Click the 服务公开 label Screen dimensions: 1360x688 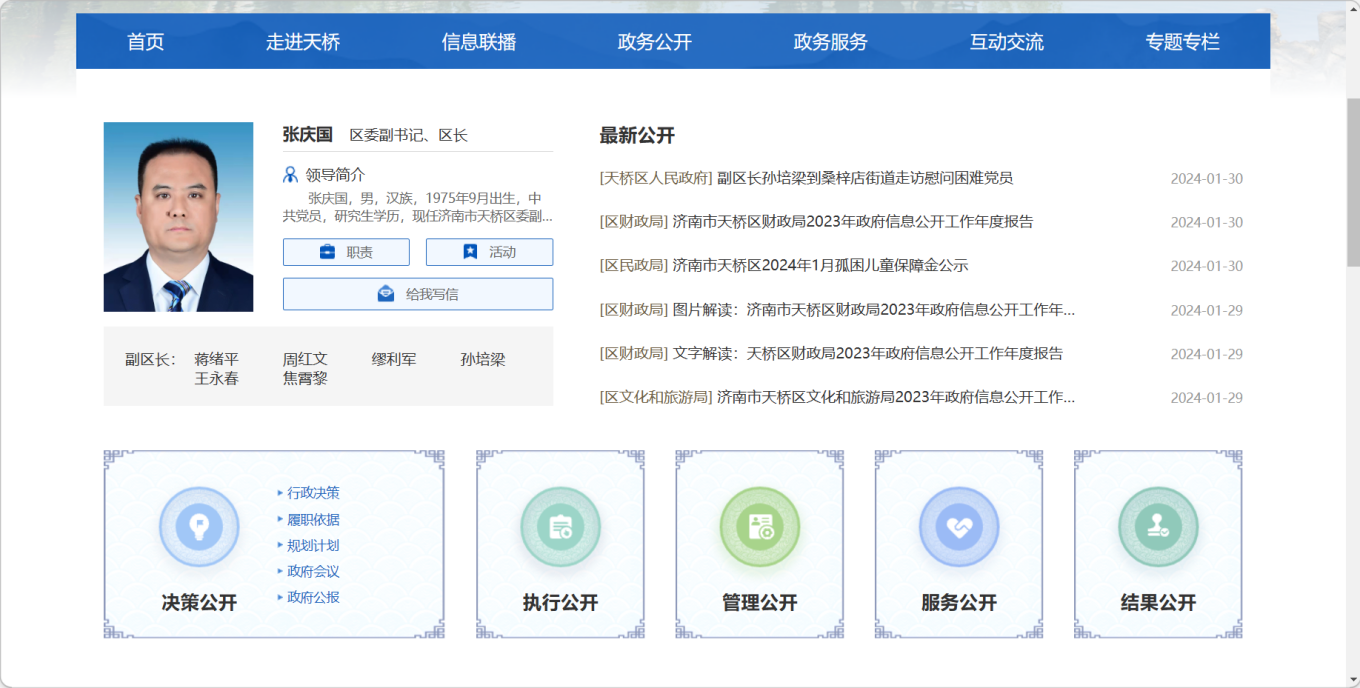(x=959, y=603)
